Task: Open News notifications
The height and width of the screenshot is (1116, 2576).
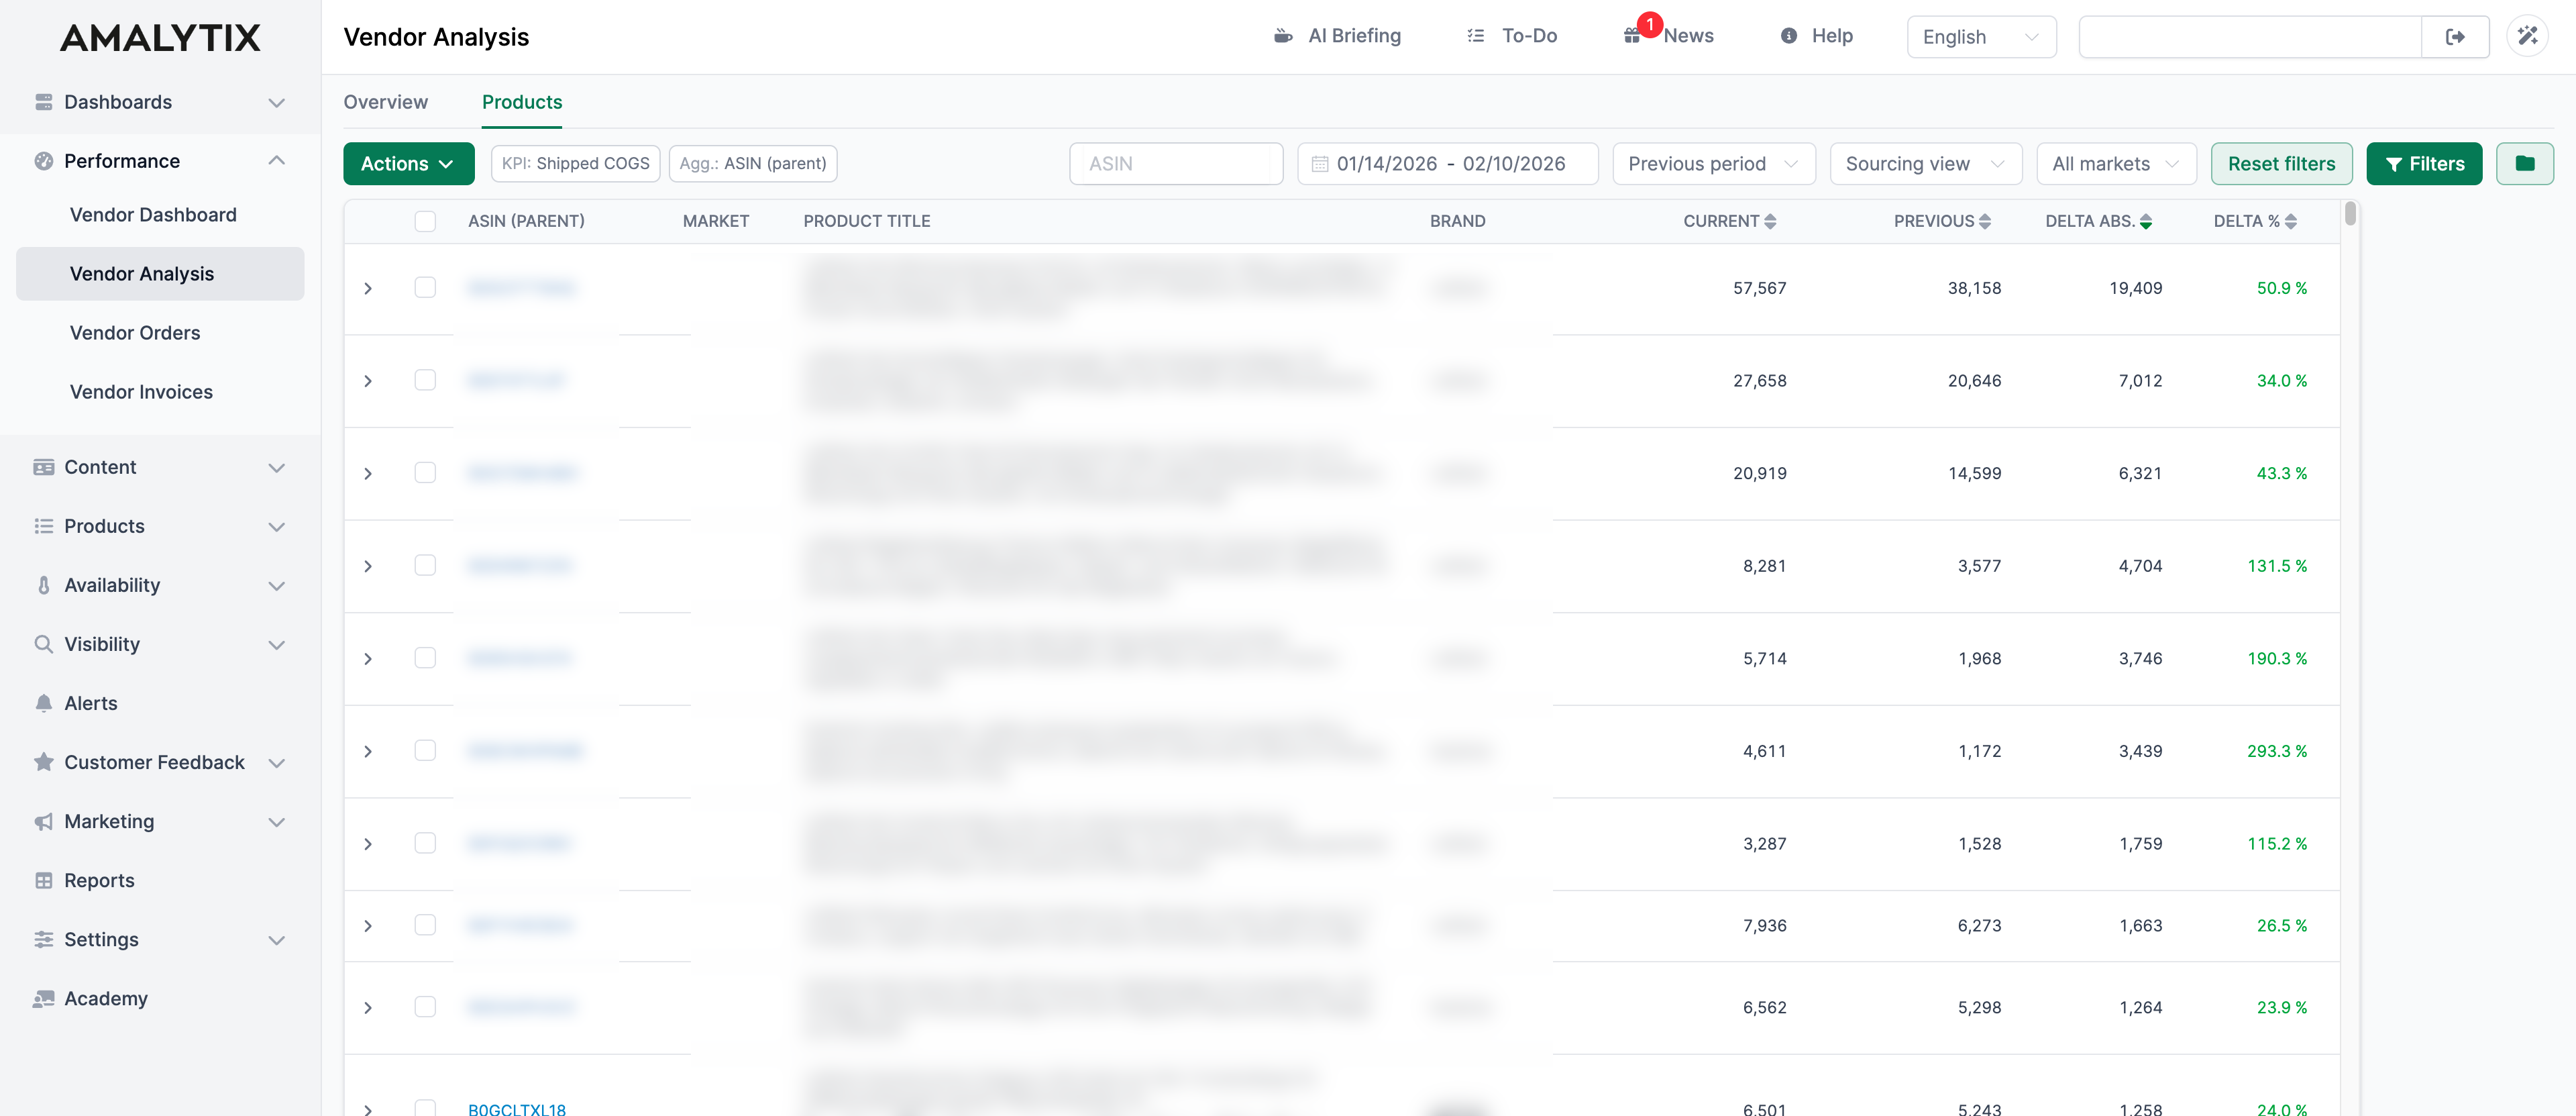Action: tap(1667, 36)
